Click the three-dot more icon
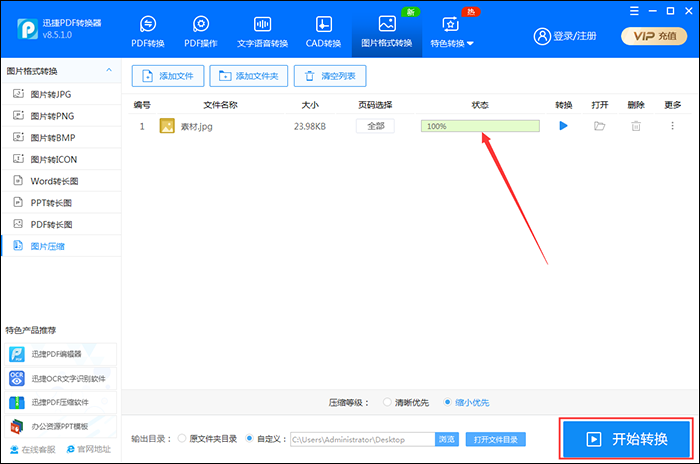Image resolution: width=700 pixels, height=464 pixels. [x=672, y=126]
